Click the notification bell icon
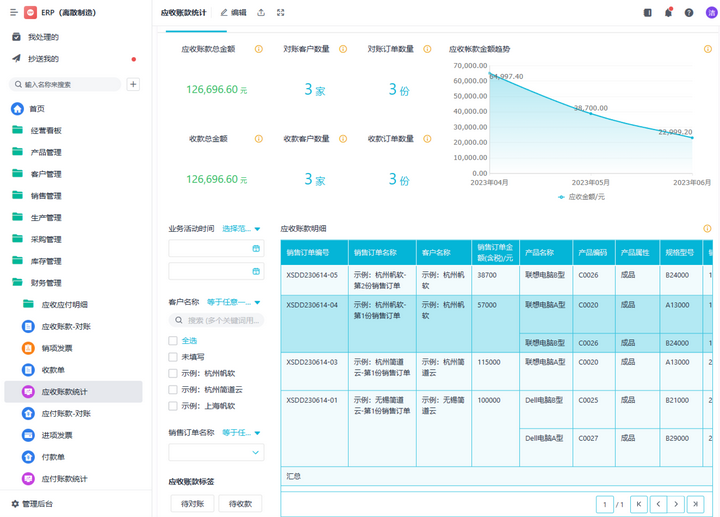The image size is (720, 517). point(668,13)
